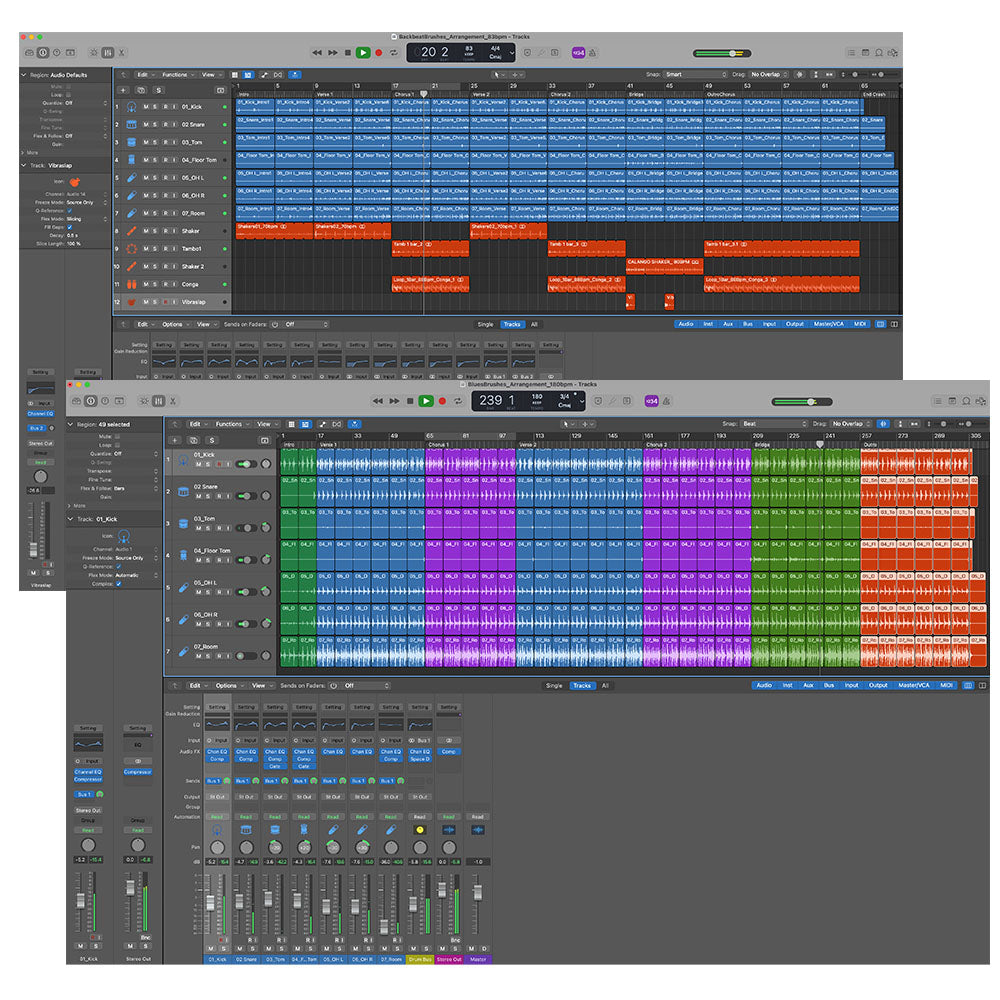Mute the 01_Kick channel strip in the mixer
The width and height of the screenshot is (1000, 1000).
point(210,948)
